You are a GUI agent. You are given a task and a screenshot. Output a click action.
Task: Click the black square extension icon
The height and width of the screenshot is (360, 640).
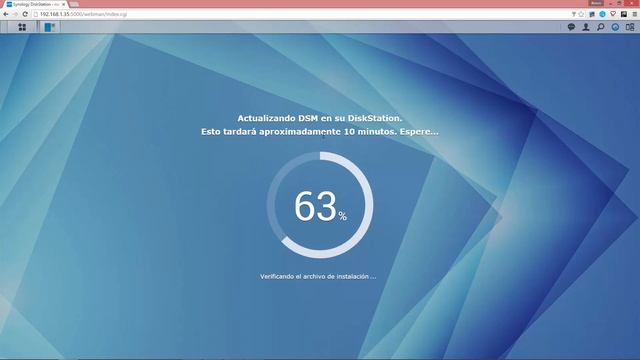tap(624, 14)
